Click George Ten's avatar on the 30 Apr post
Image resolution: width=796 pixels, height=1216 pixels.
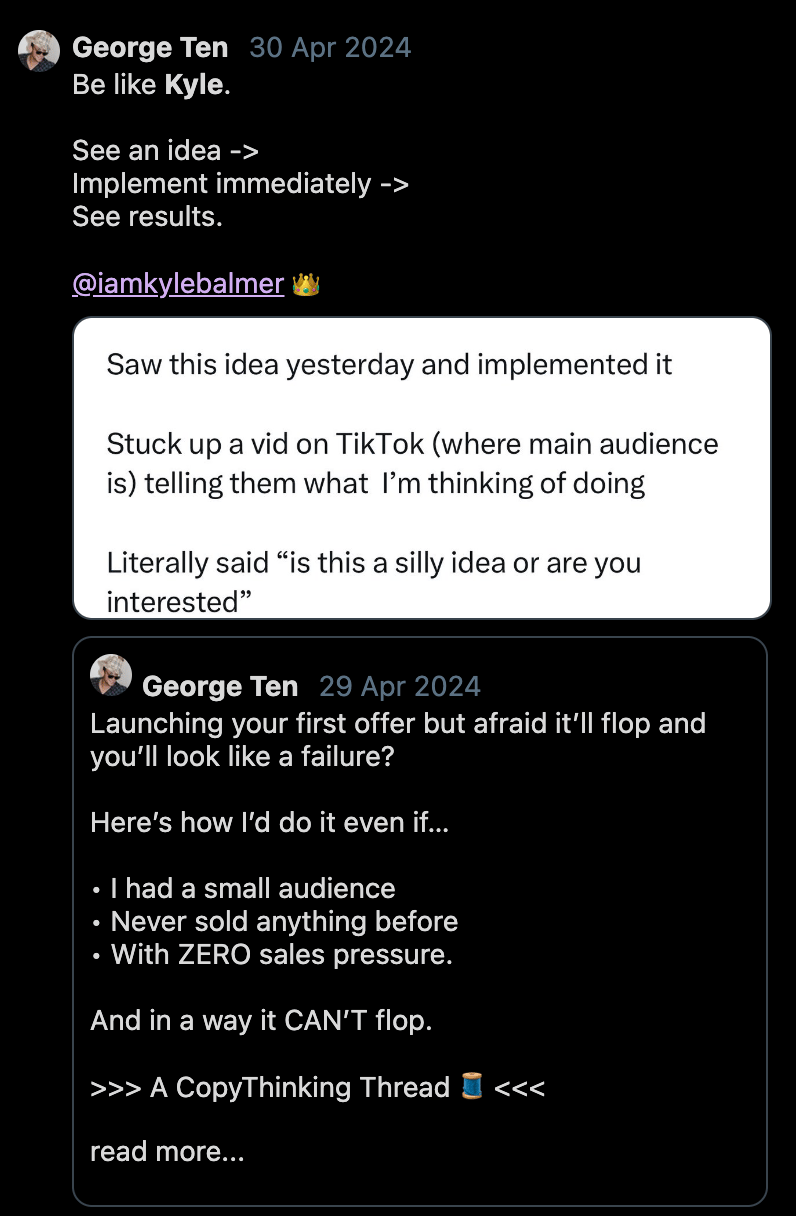tap(39, 50)
